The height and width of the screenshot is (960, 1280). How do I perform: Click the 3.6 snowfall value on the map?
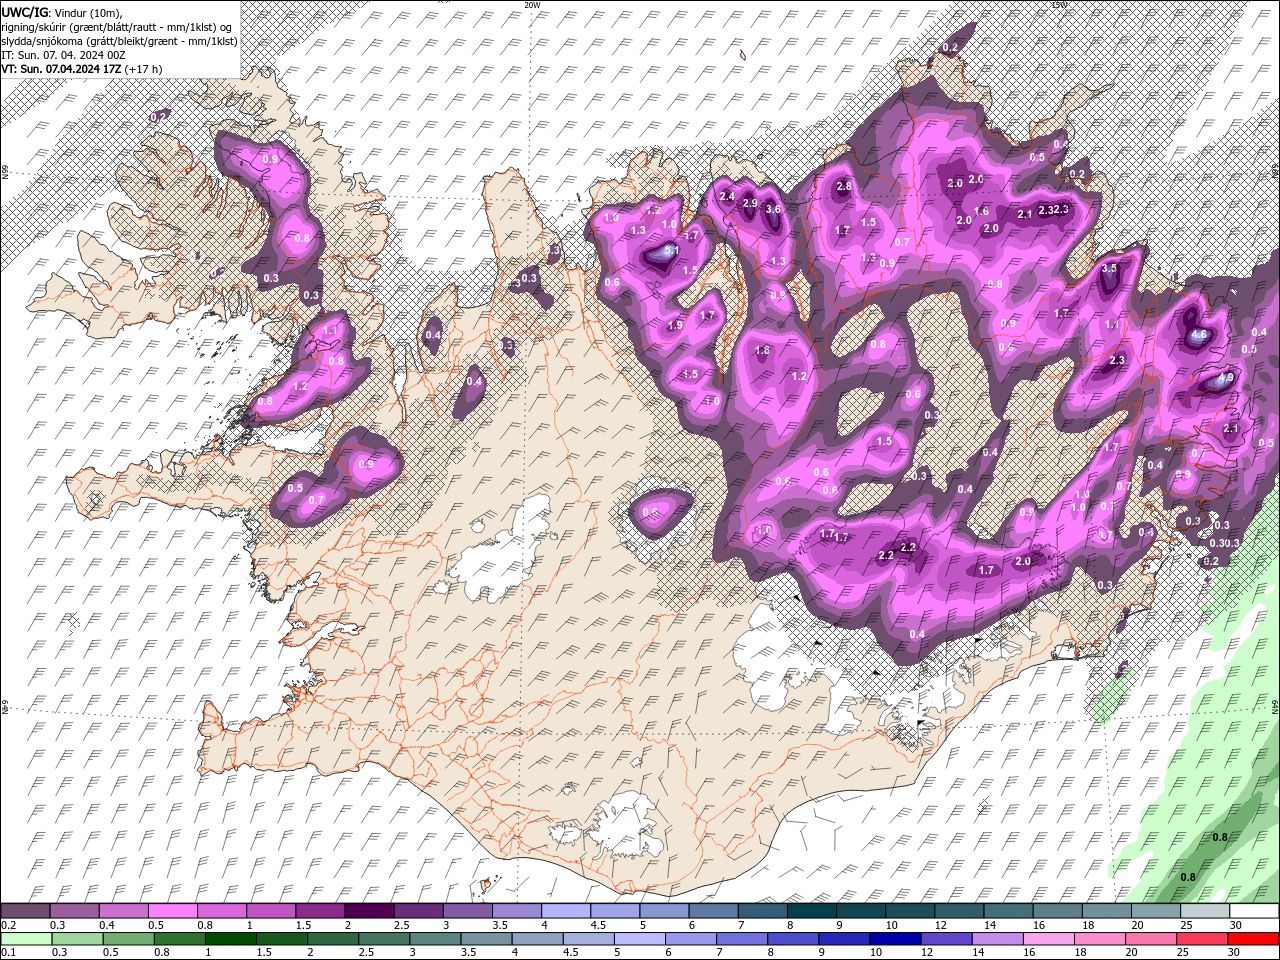(x=773, y=209)
